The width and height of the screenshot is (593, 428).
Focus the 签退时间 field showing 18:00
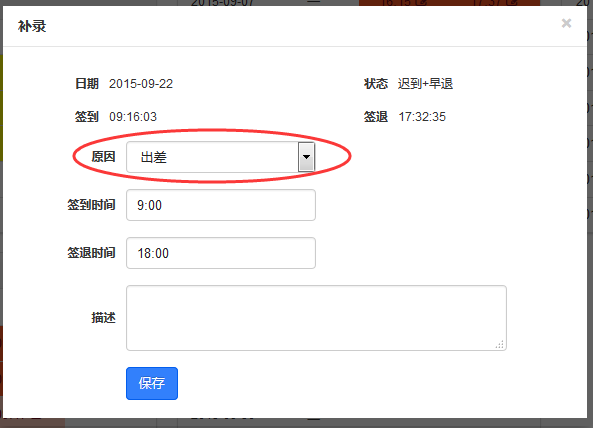(221, 253)
